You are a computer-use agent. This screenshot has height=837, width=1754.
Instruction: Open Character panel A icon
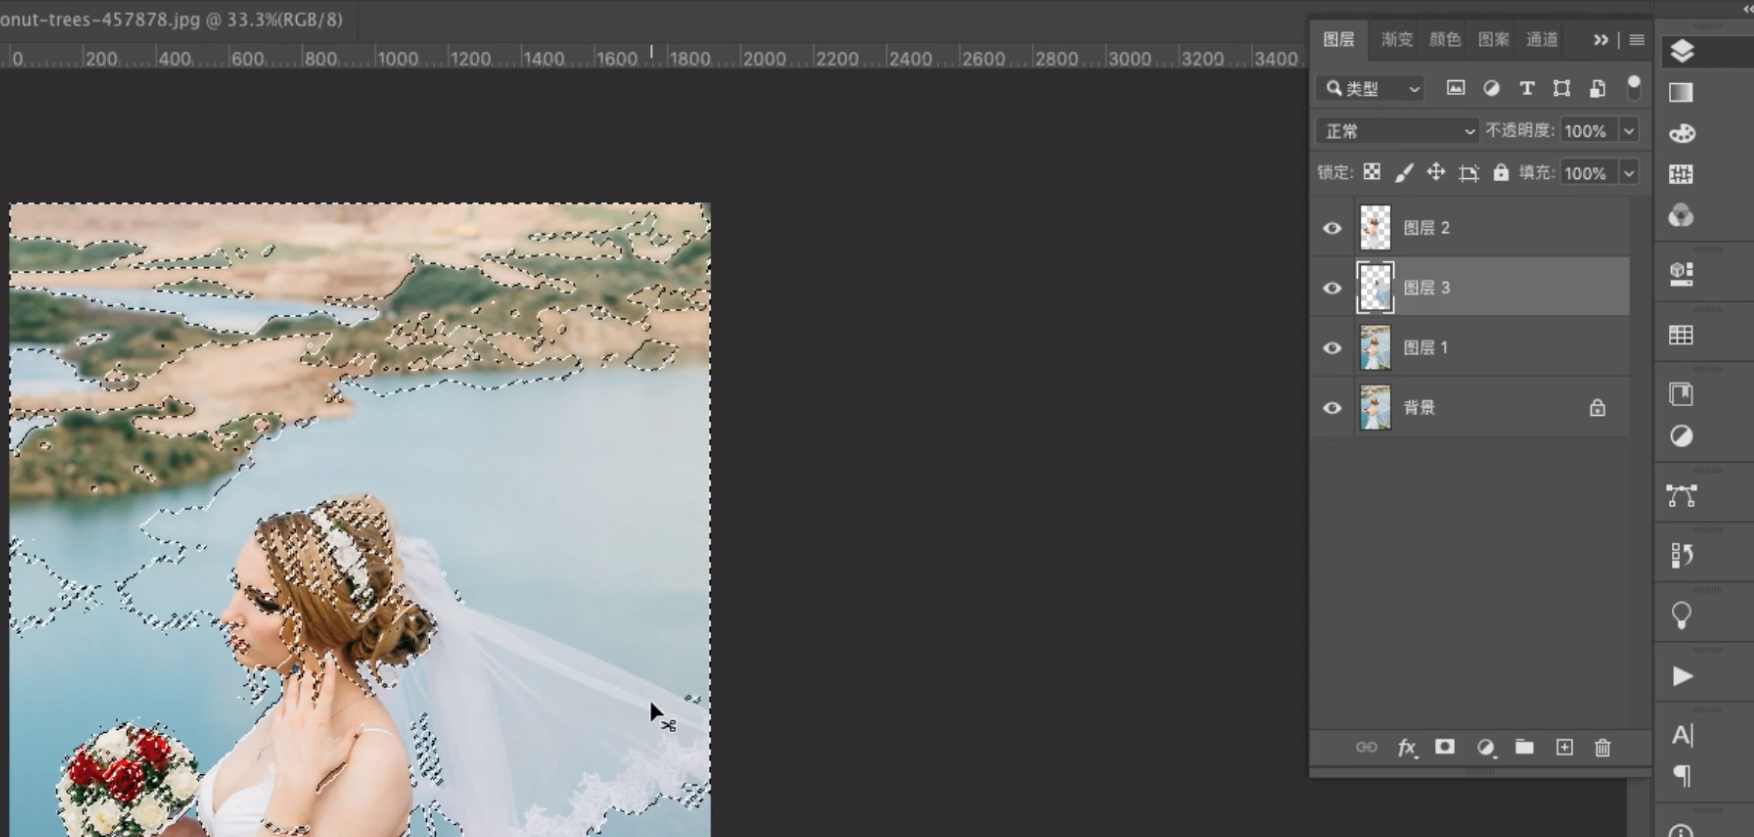pos(1682,735)
